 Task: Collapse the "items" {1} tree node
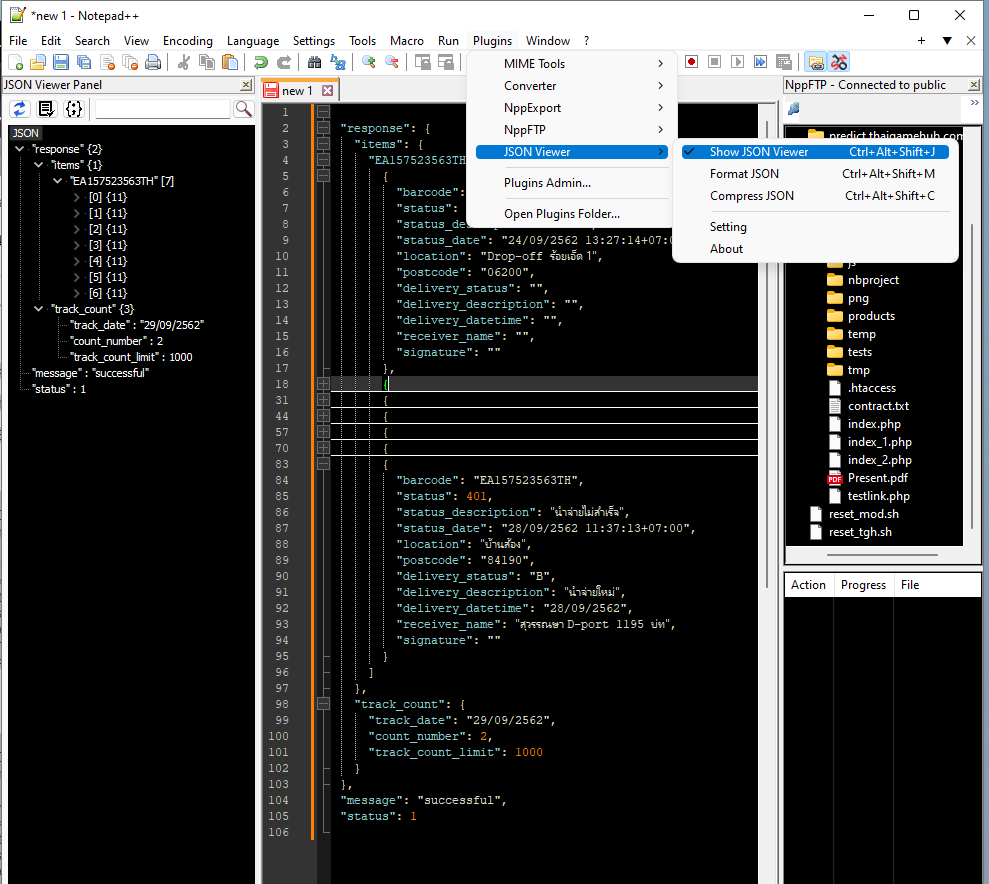pos(38,165)
